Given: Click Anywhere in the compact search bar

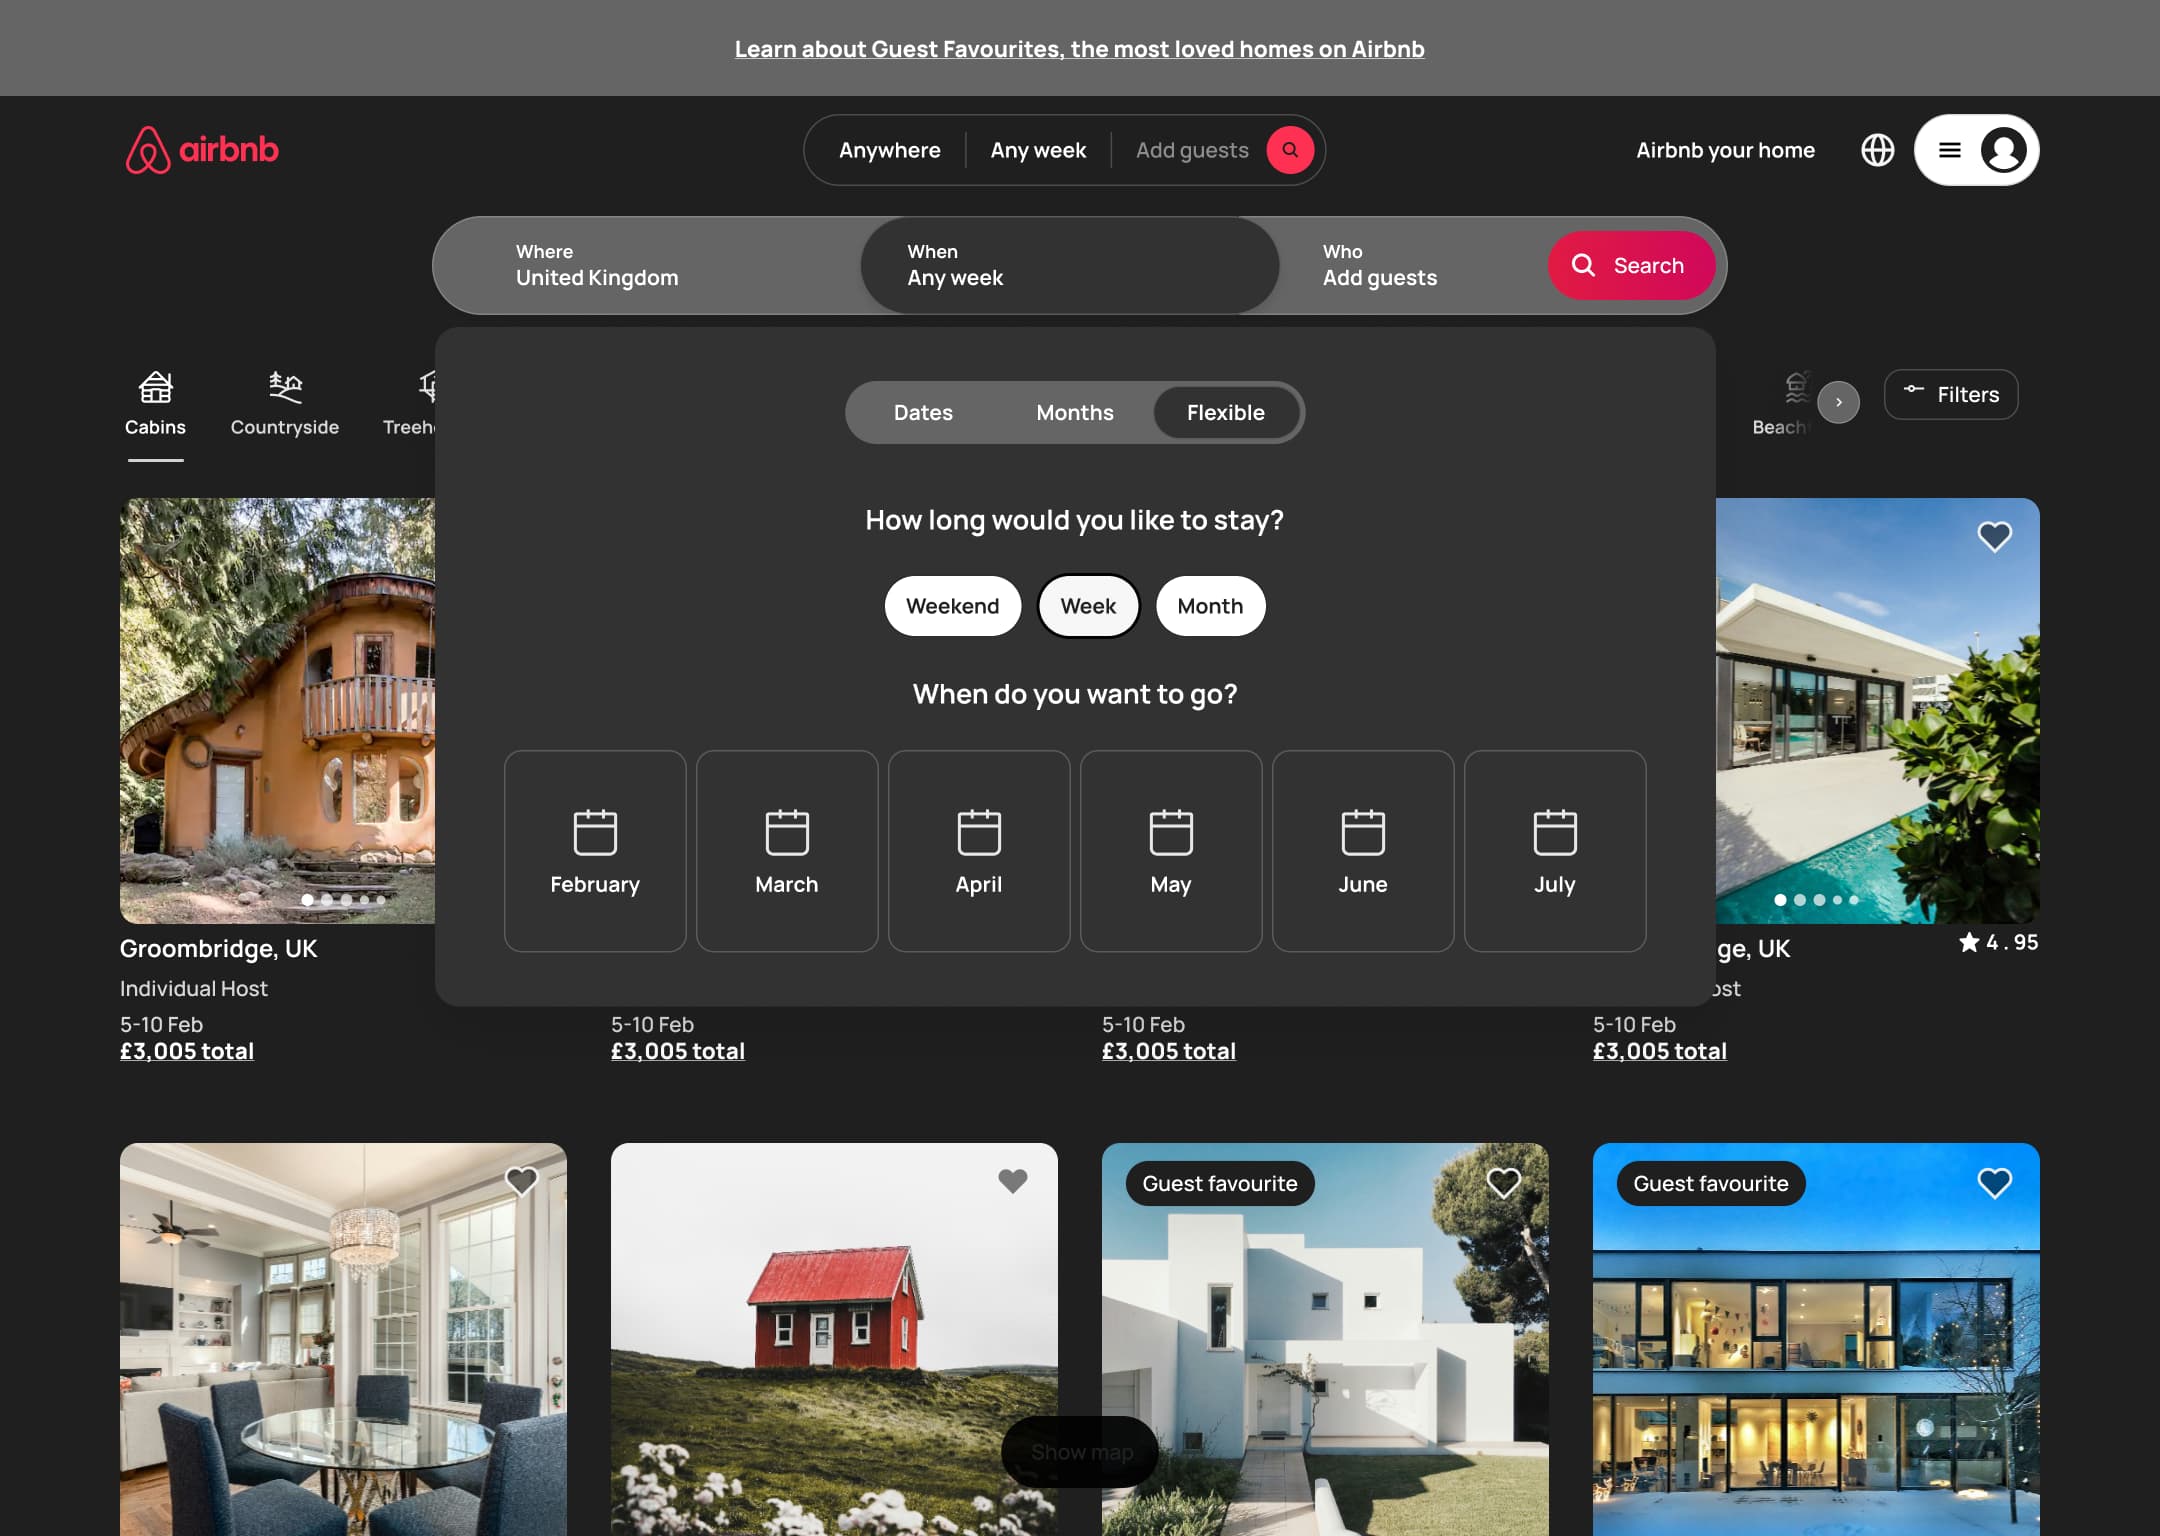Looking at the screenshot, I should [x=889, y=150].
